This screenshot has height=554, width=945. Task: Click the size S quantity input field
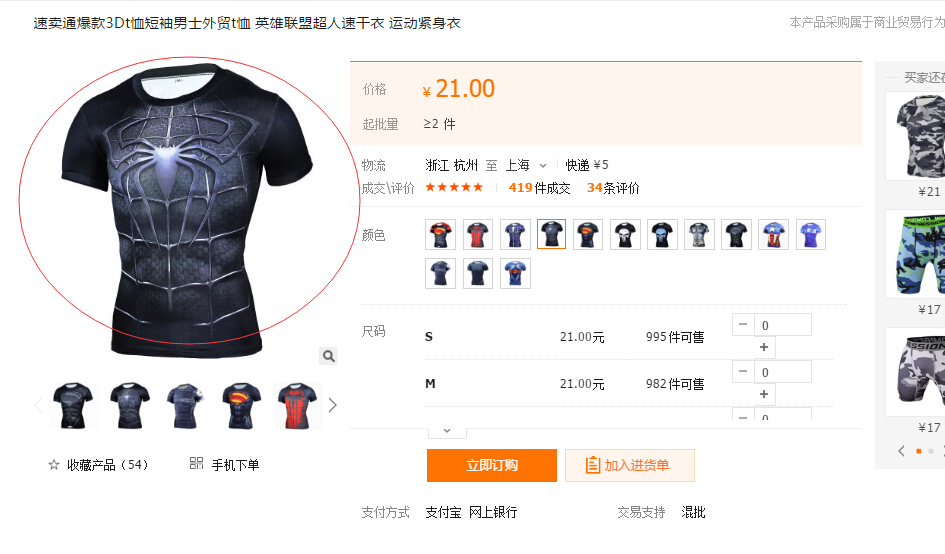point(782,325)
